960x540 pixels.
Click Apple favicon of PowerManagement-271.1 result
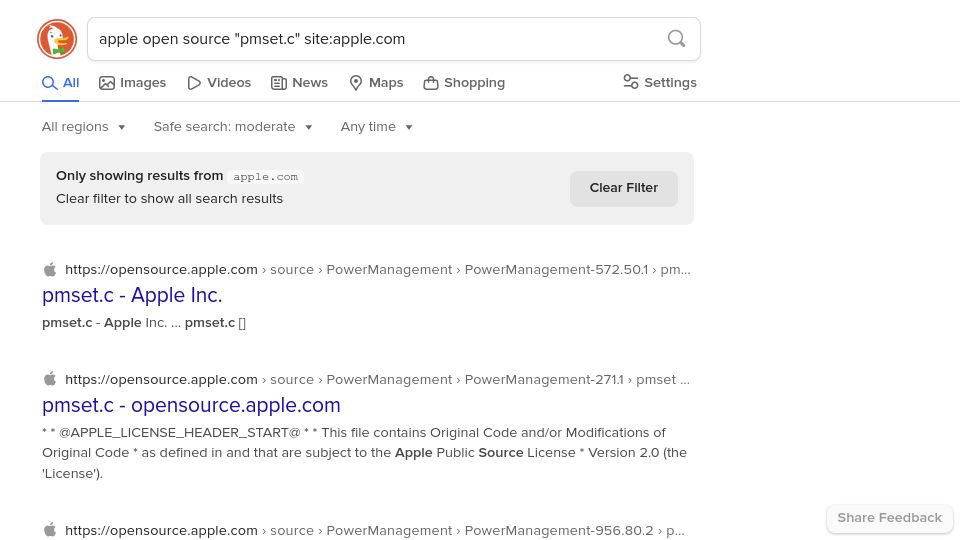point(50,379)
